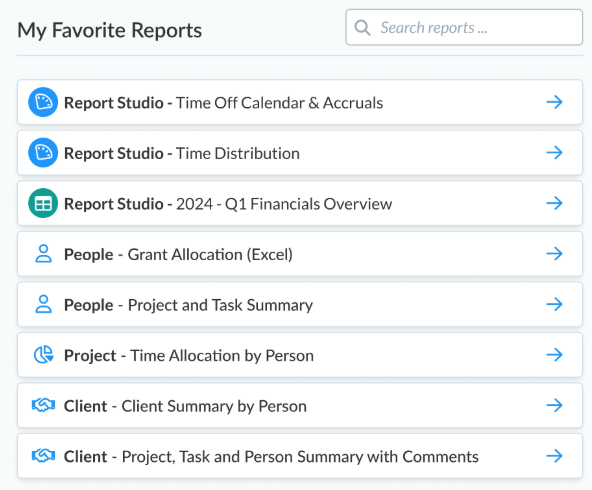Open Project - Time Allocation by Person
Viewport: 592px width, 490px height.
(300, 355)
